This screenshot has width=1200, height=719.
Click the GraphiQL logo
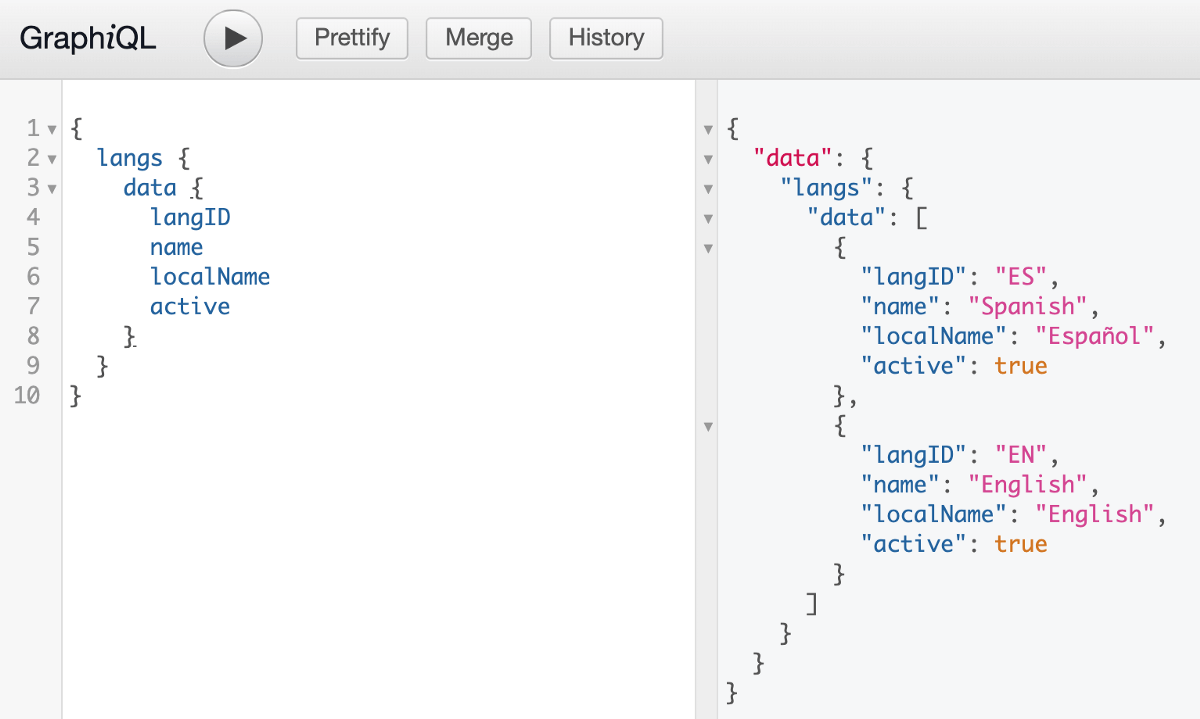pyautogui.click(x=87, y=37)
